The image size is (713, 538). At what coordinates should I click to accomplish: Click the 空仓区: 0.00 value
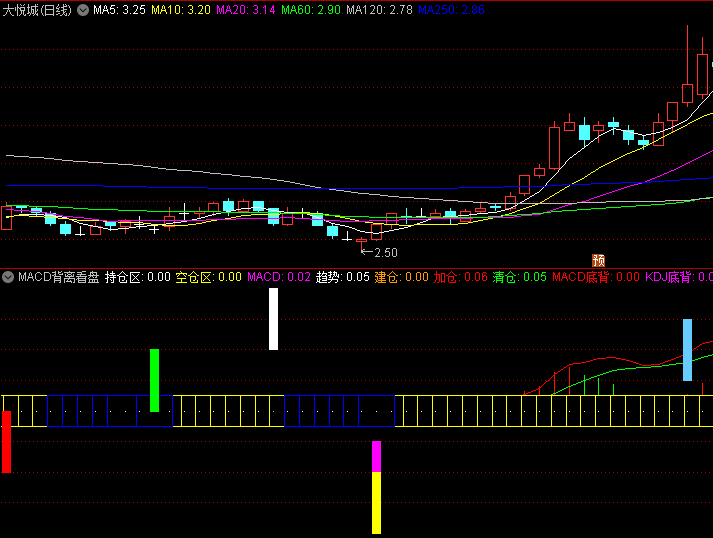(209, 277)
